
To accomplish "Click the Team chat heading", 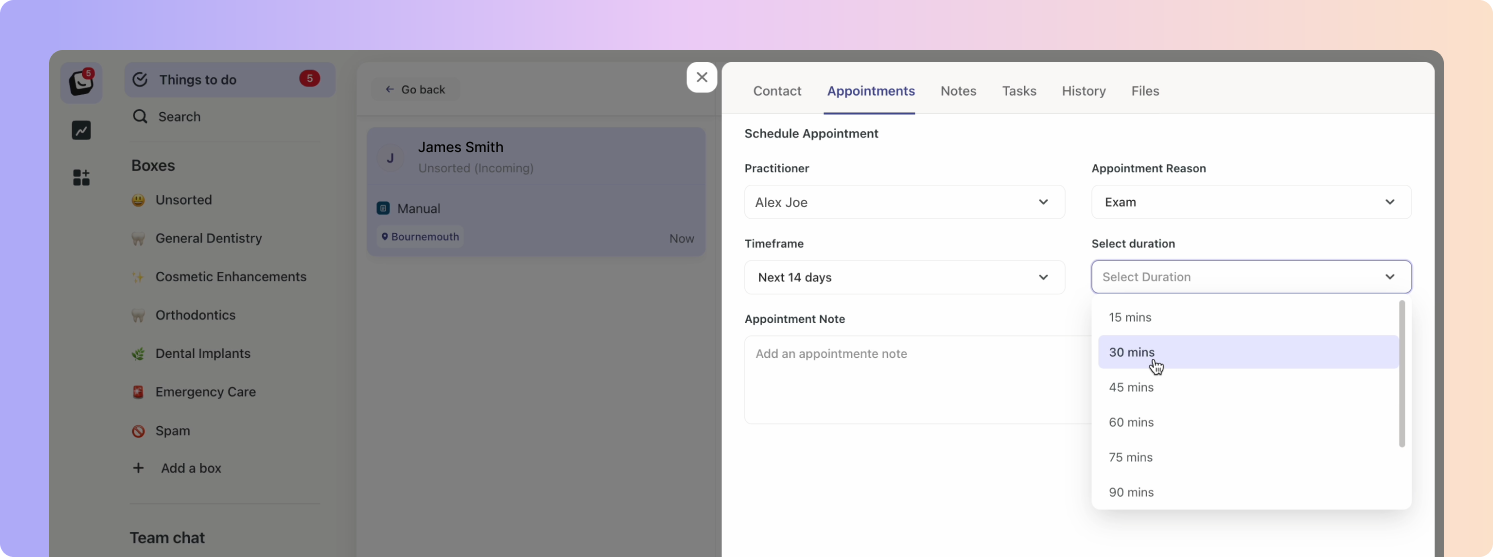I will point(167,538).
